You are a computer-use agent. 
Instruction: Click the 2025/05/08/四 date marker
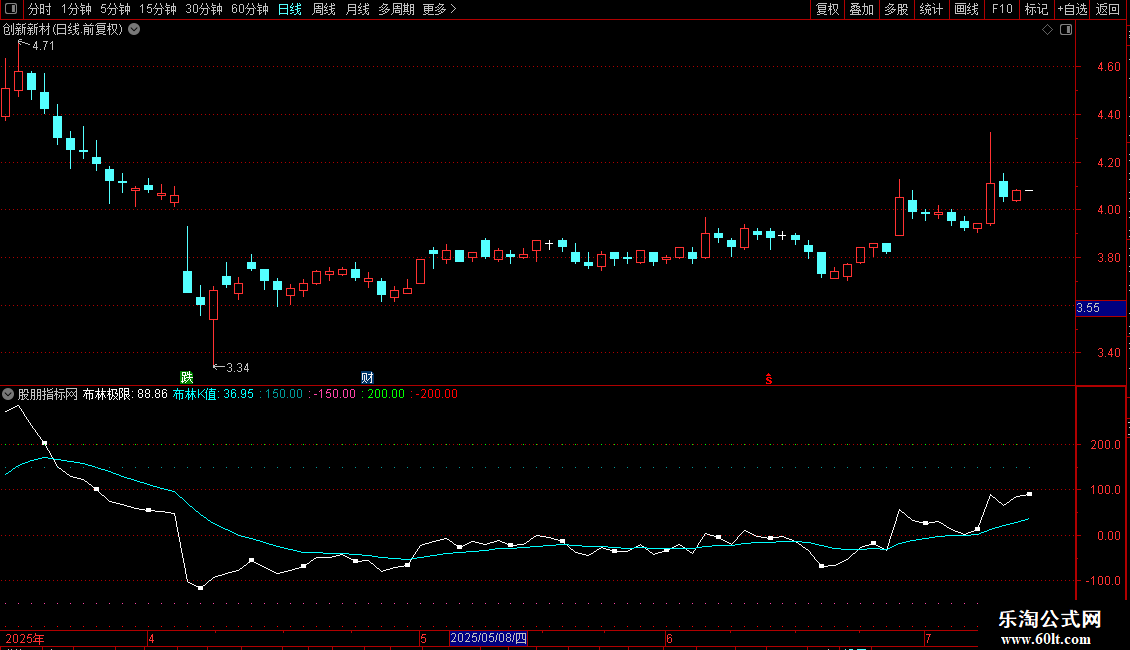point(488,638)
